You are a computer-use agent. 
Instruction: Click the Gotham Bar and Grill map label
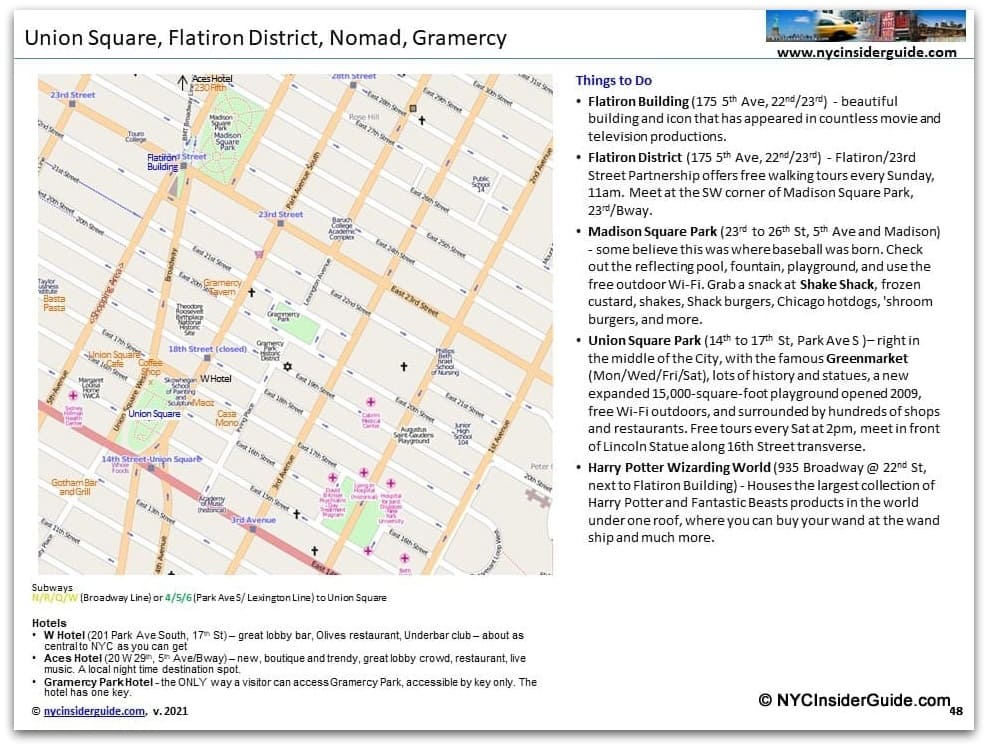[74, 486]
